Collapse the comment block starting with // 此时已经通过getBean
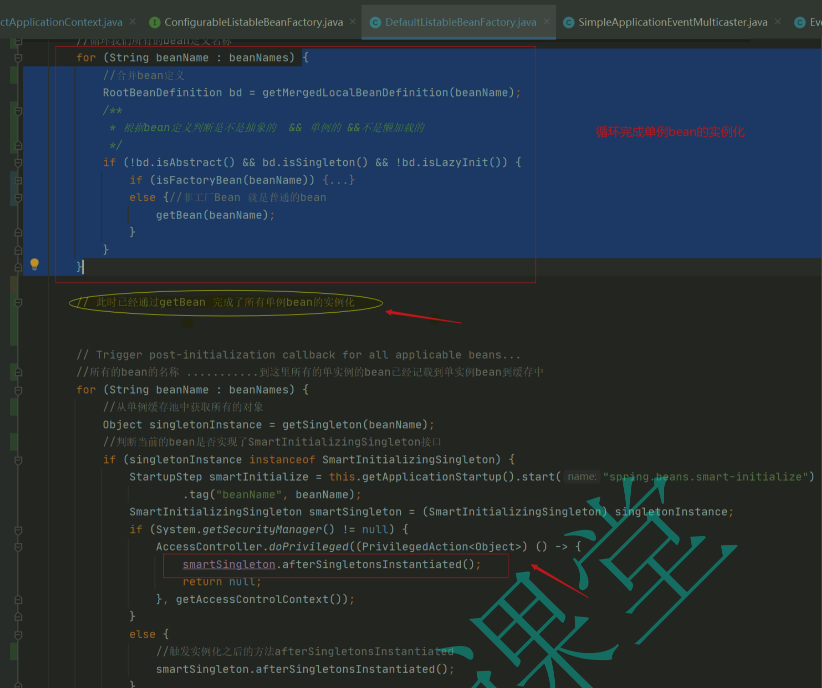Viewport: 822px width, 688px height. 18,303
